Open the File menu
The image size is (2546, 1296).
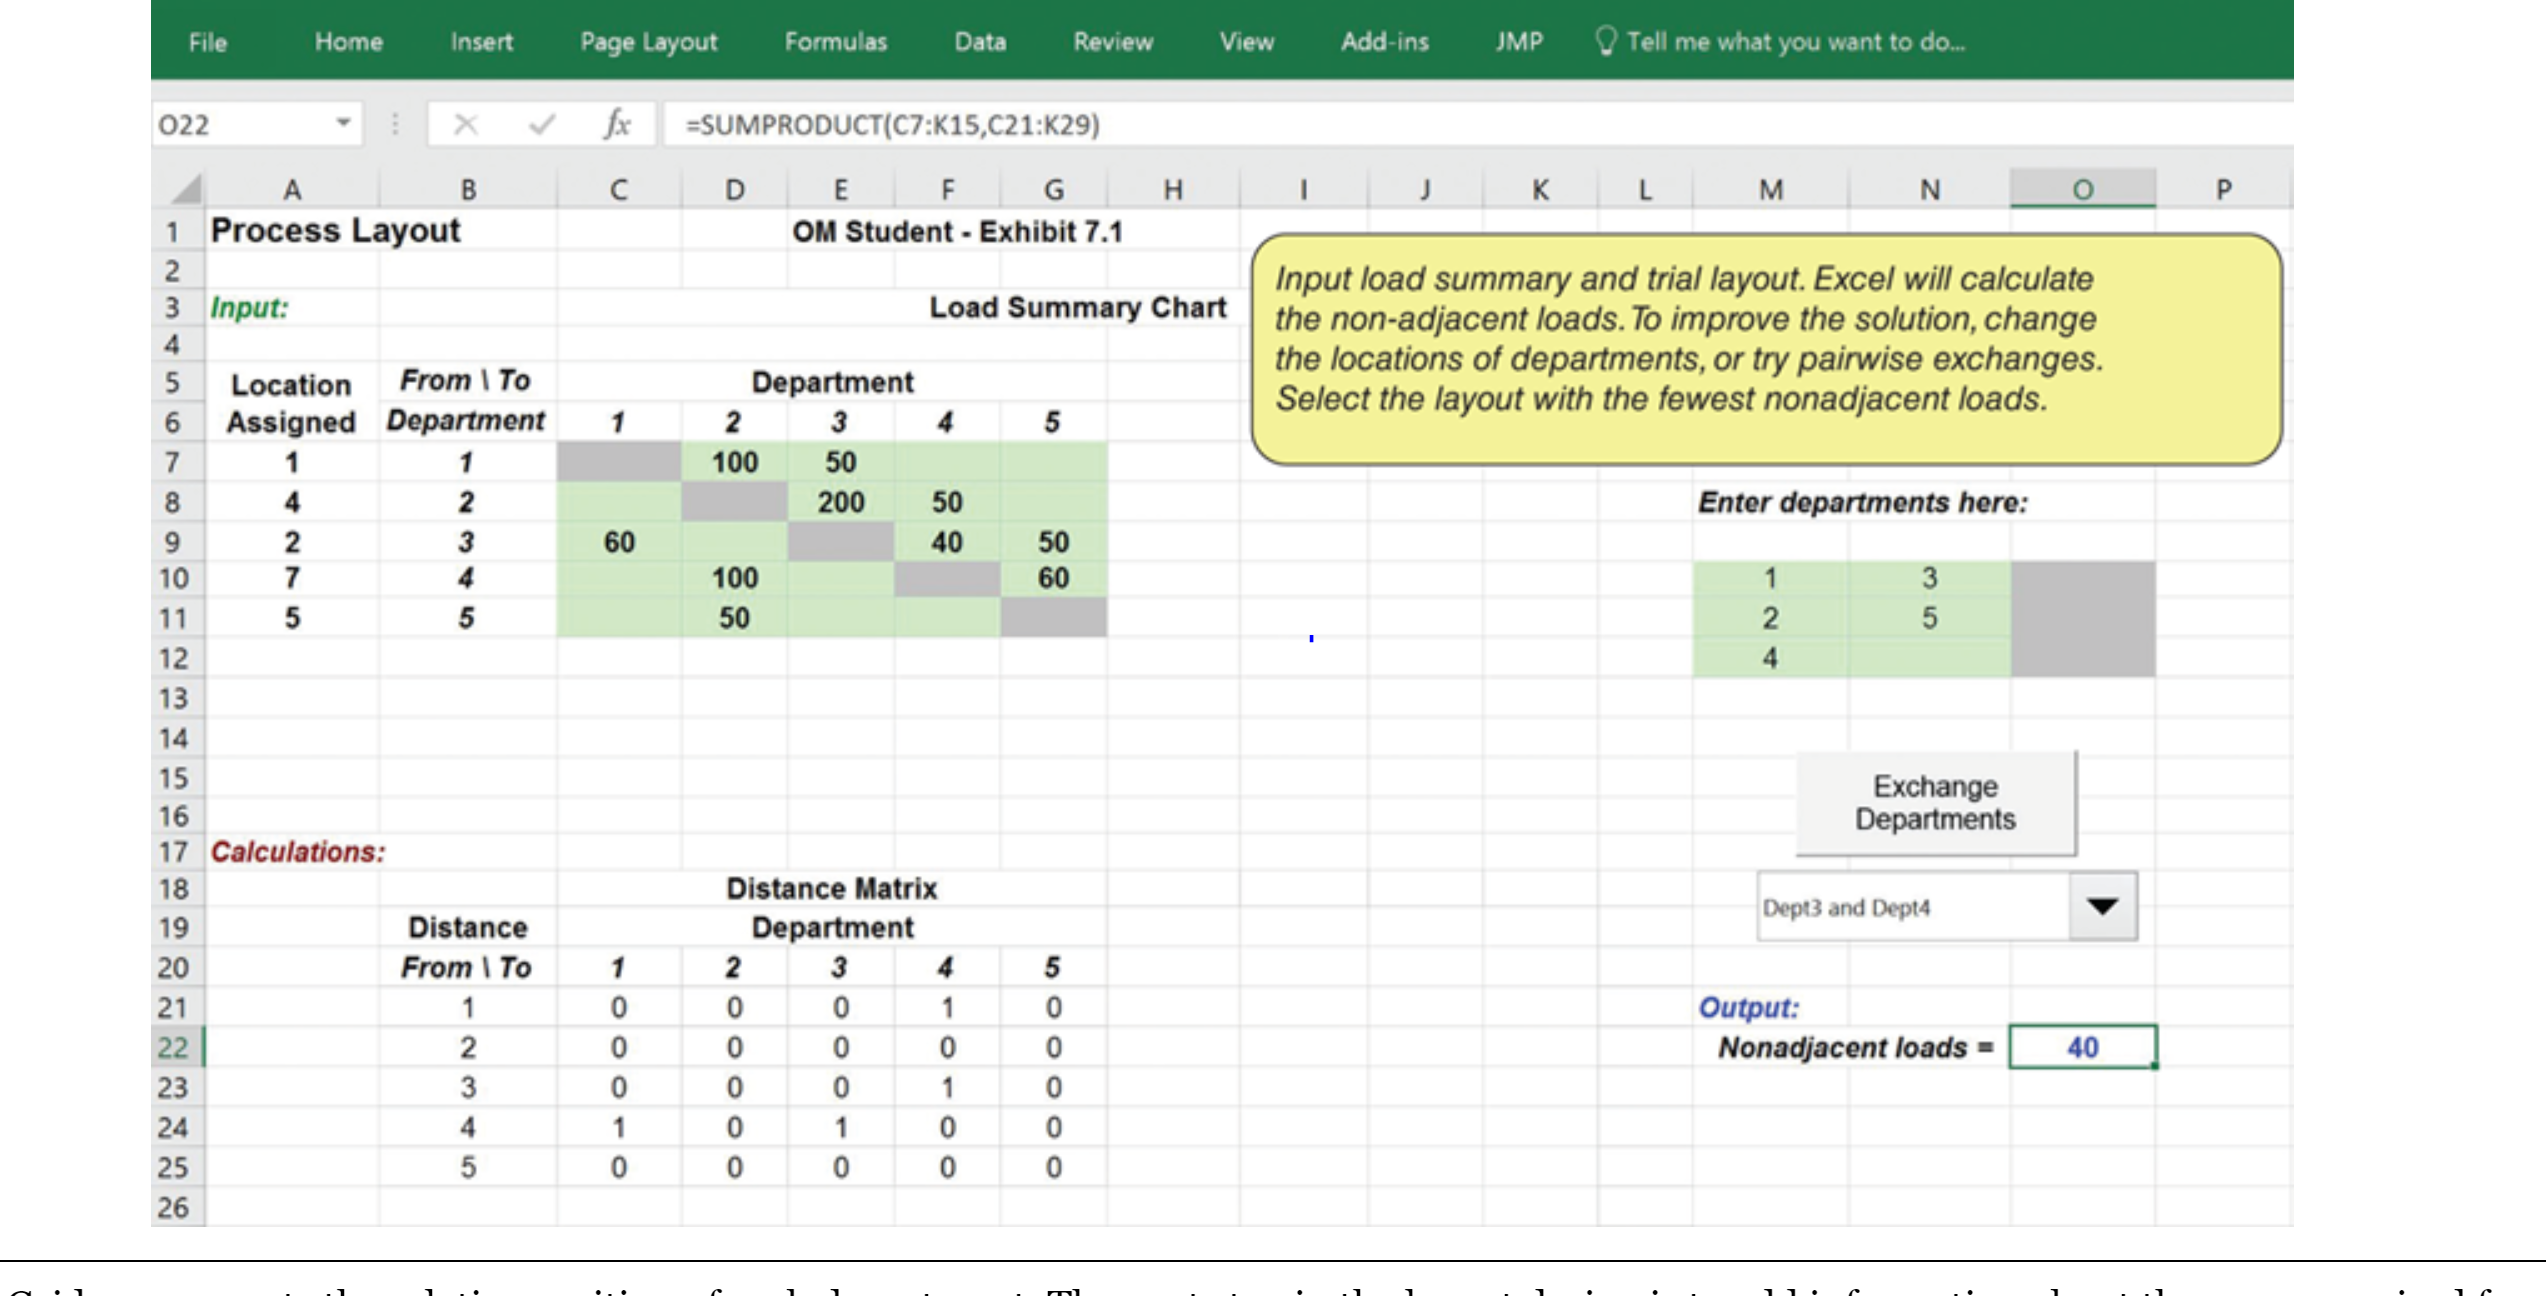click(208, 42)
